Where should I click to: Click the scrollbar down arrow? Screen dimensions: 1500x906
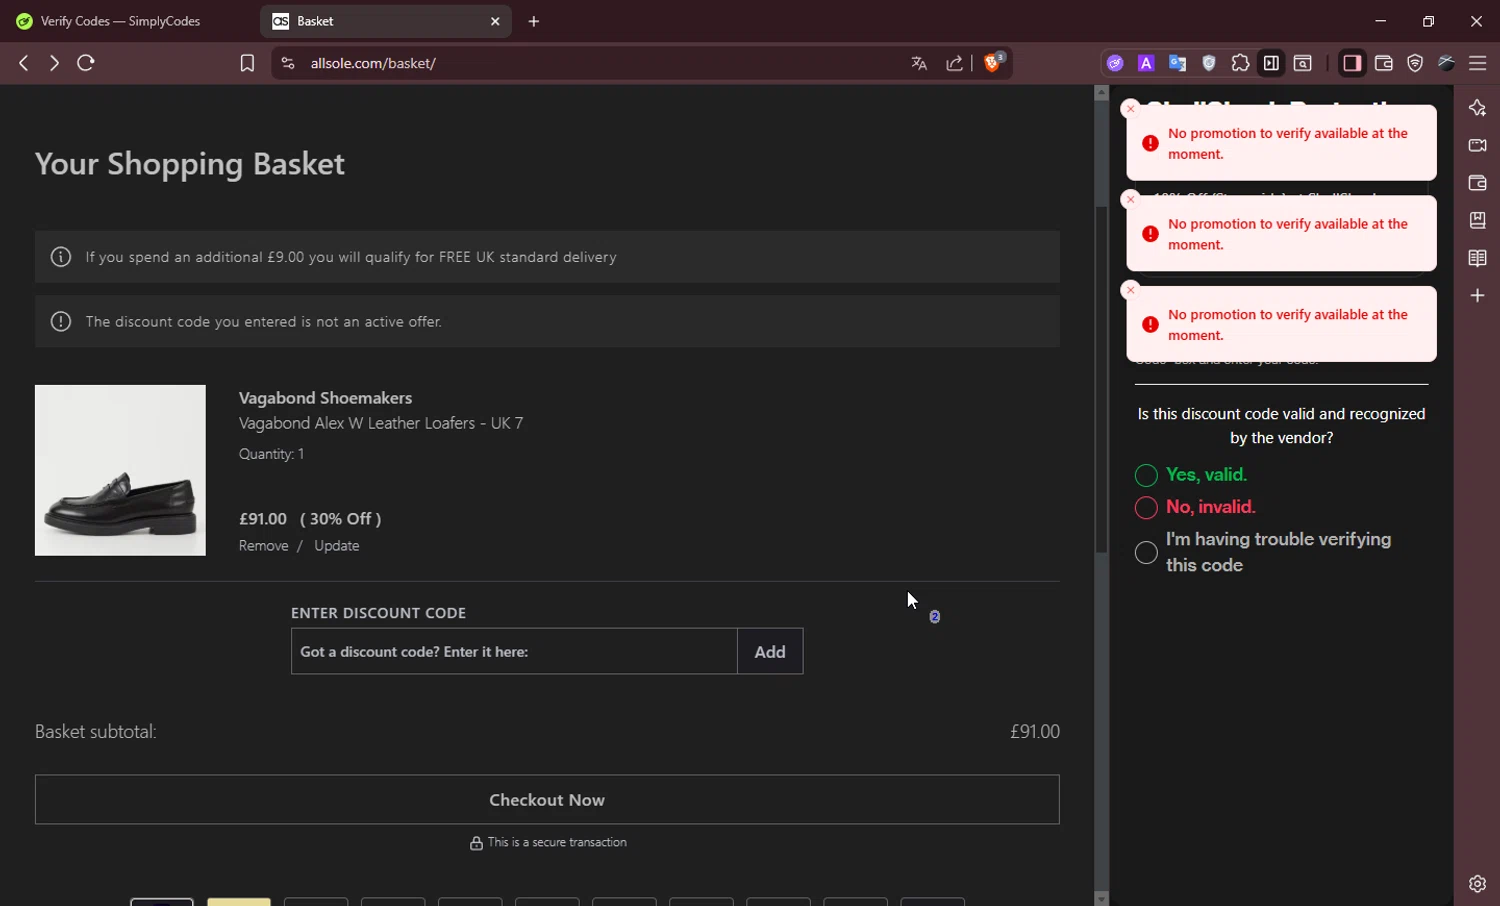coord(1101,898)
